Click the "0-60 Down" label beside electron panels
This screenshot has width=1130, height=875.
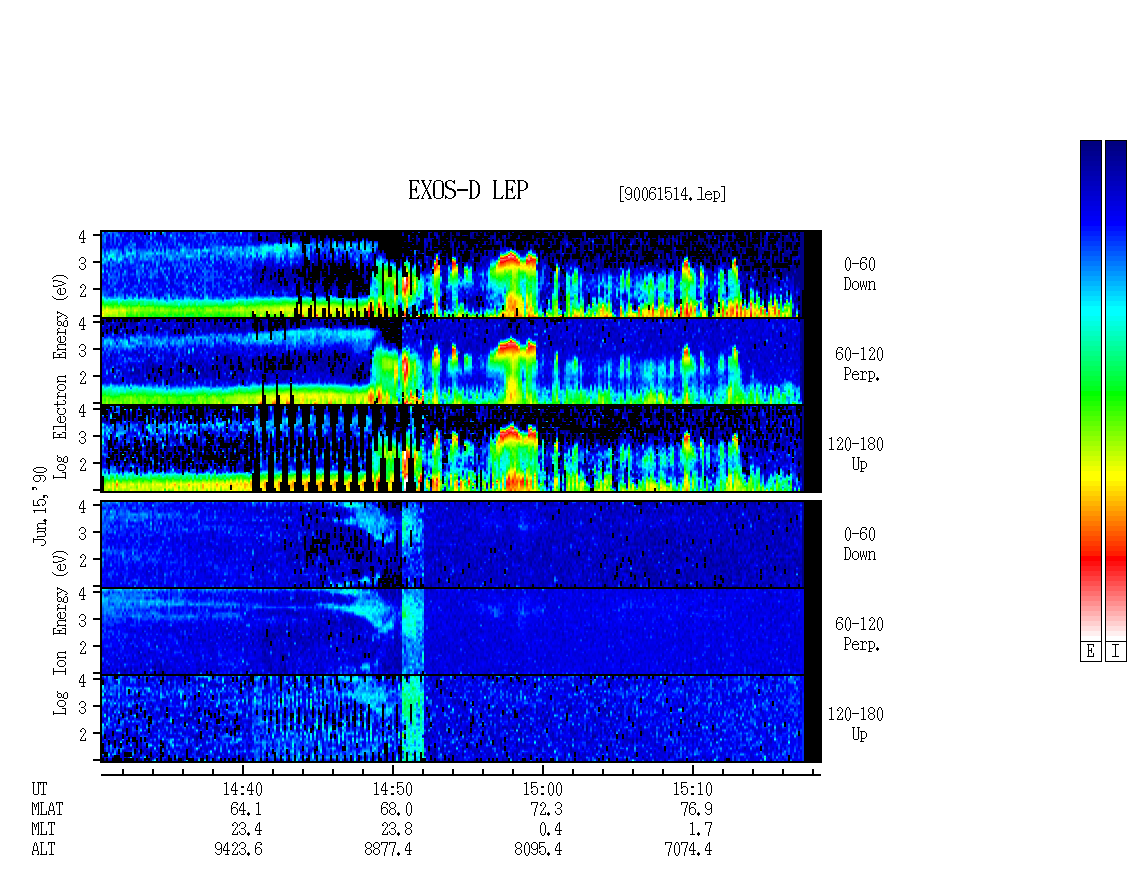tap(860, 274)
